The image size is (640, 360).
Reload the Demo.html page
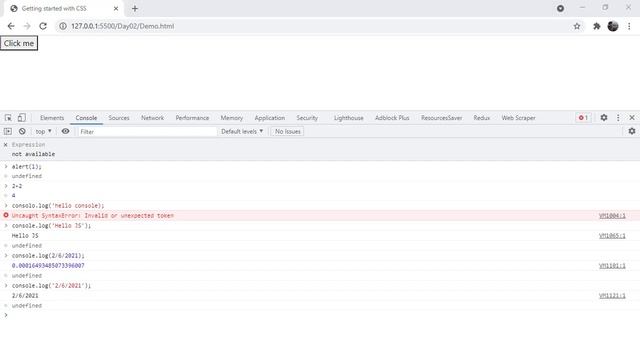(x=43, y=26)
